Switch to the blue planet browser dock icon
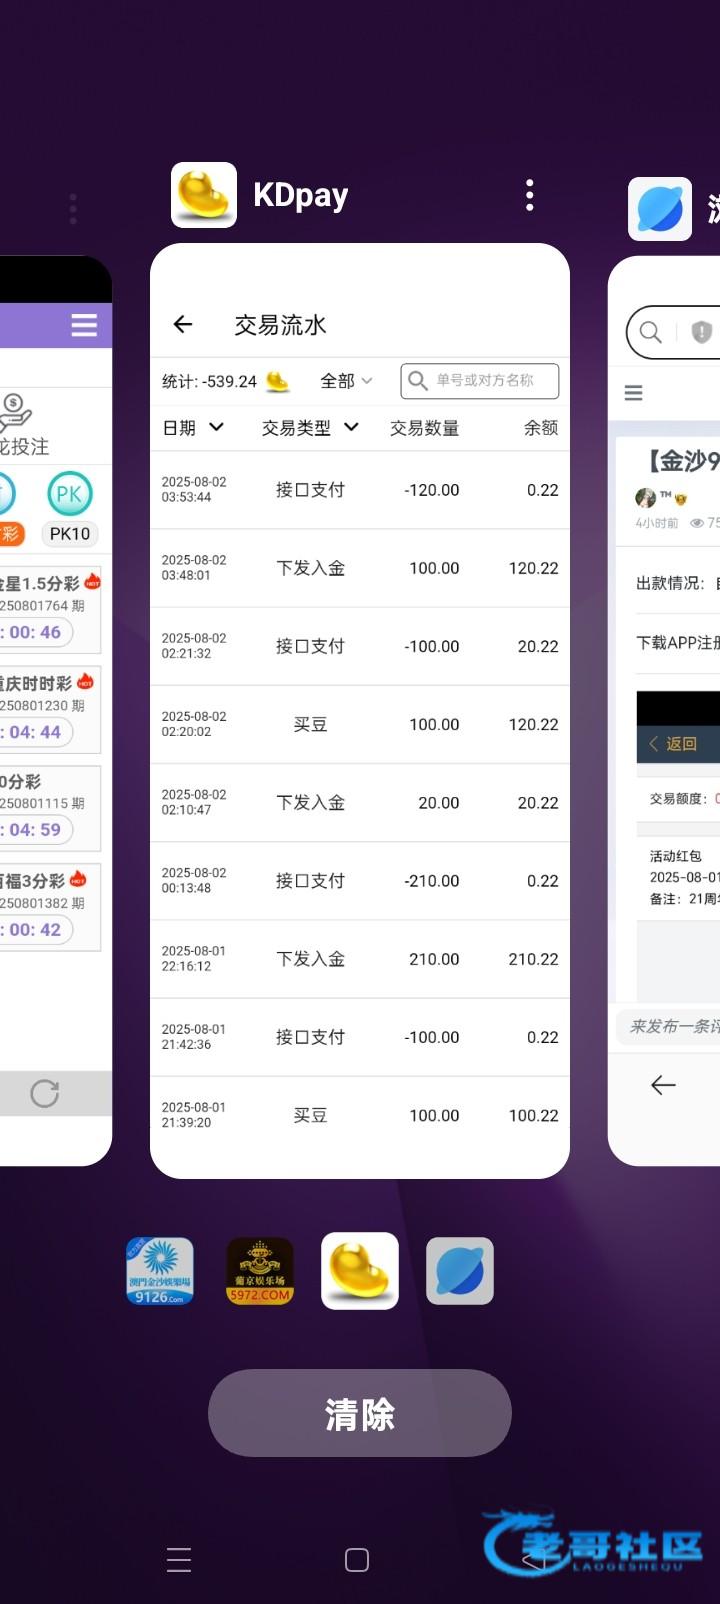The height and width of the screenshot is (1604, 720). [460, 1271]
